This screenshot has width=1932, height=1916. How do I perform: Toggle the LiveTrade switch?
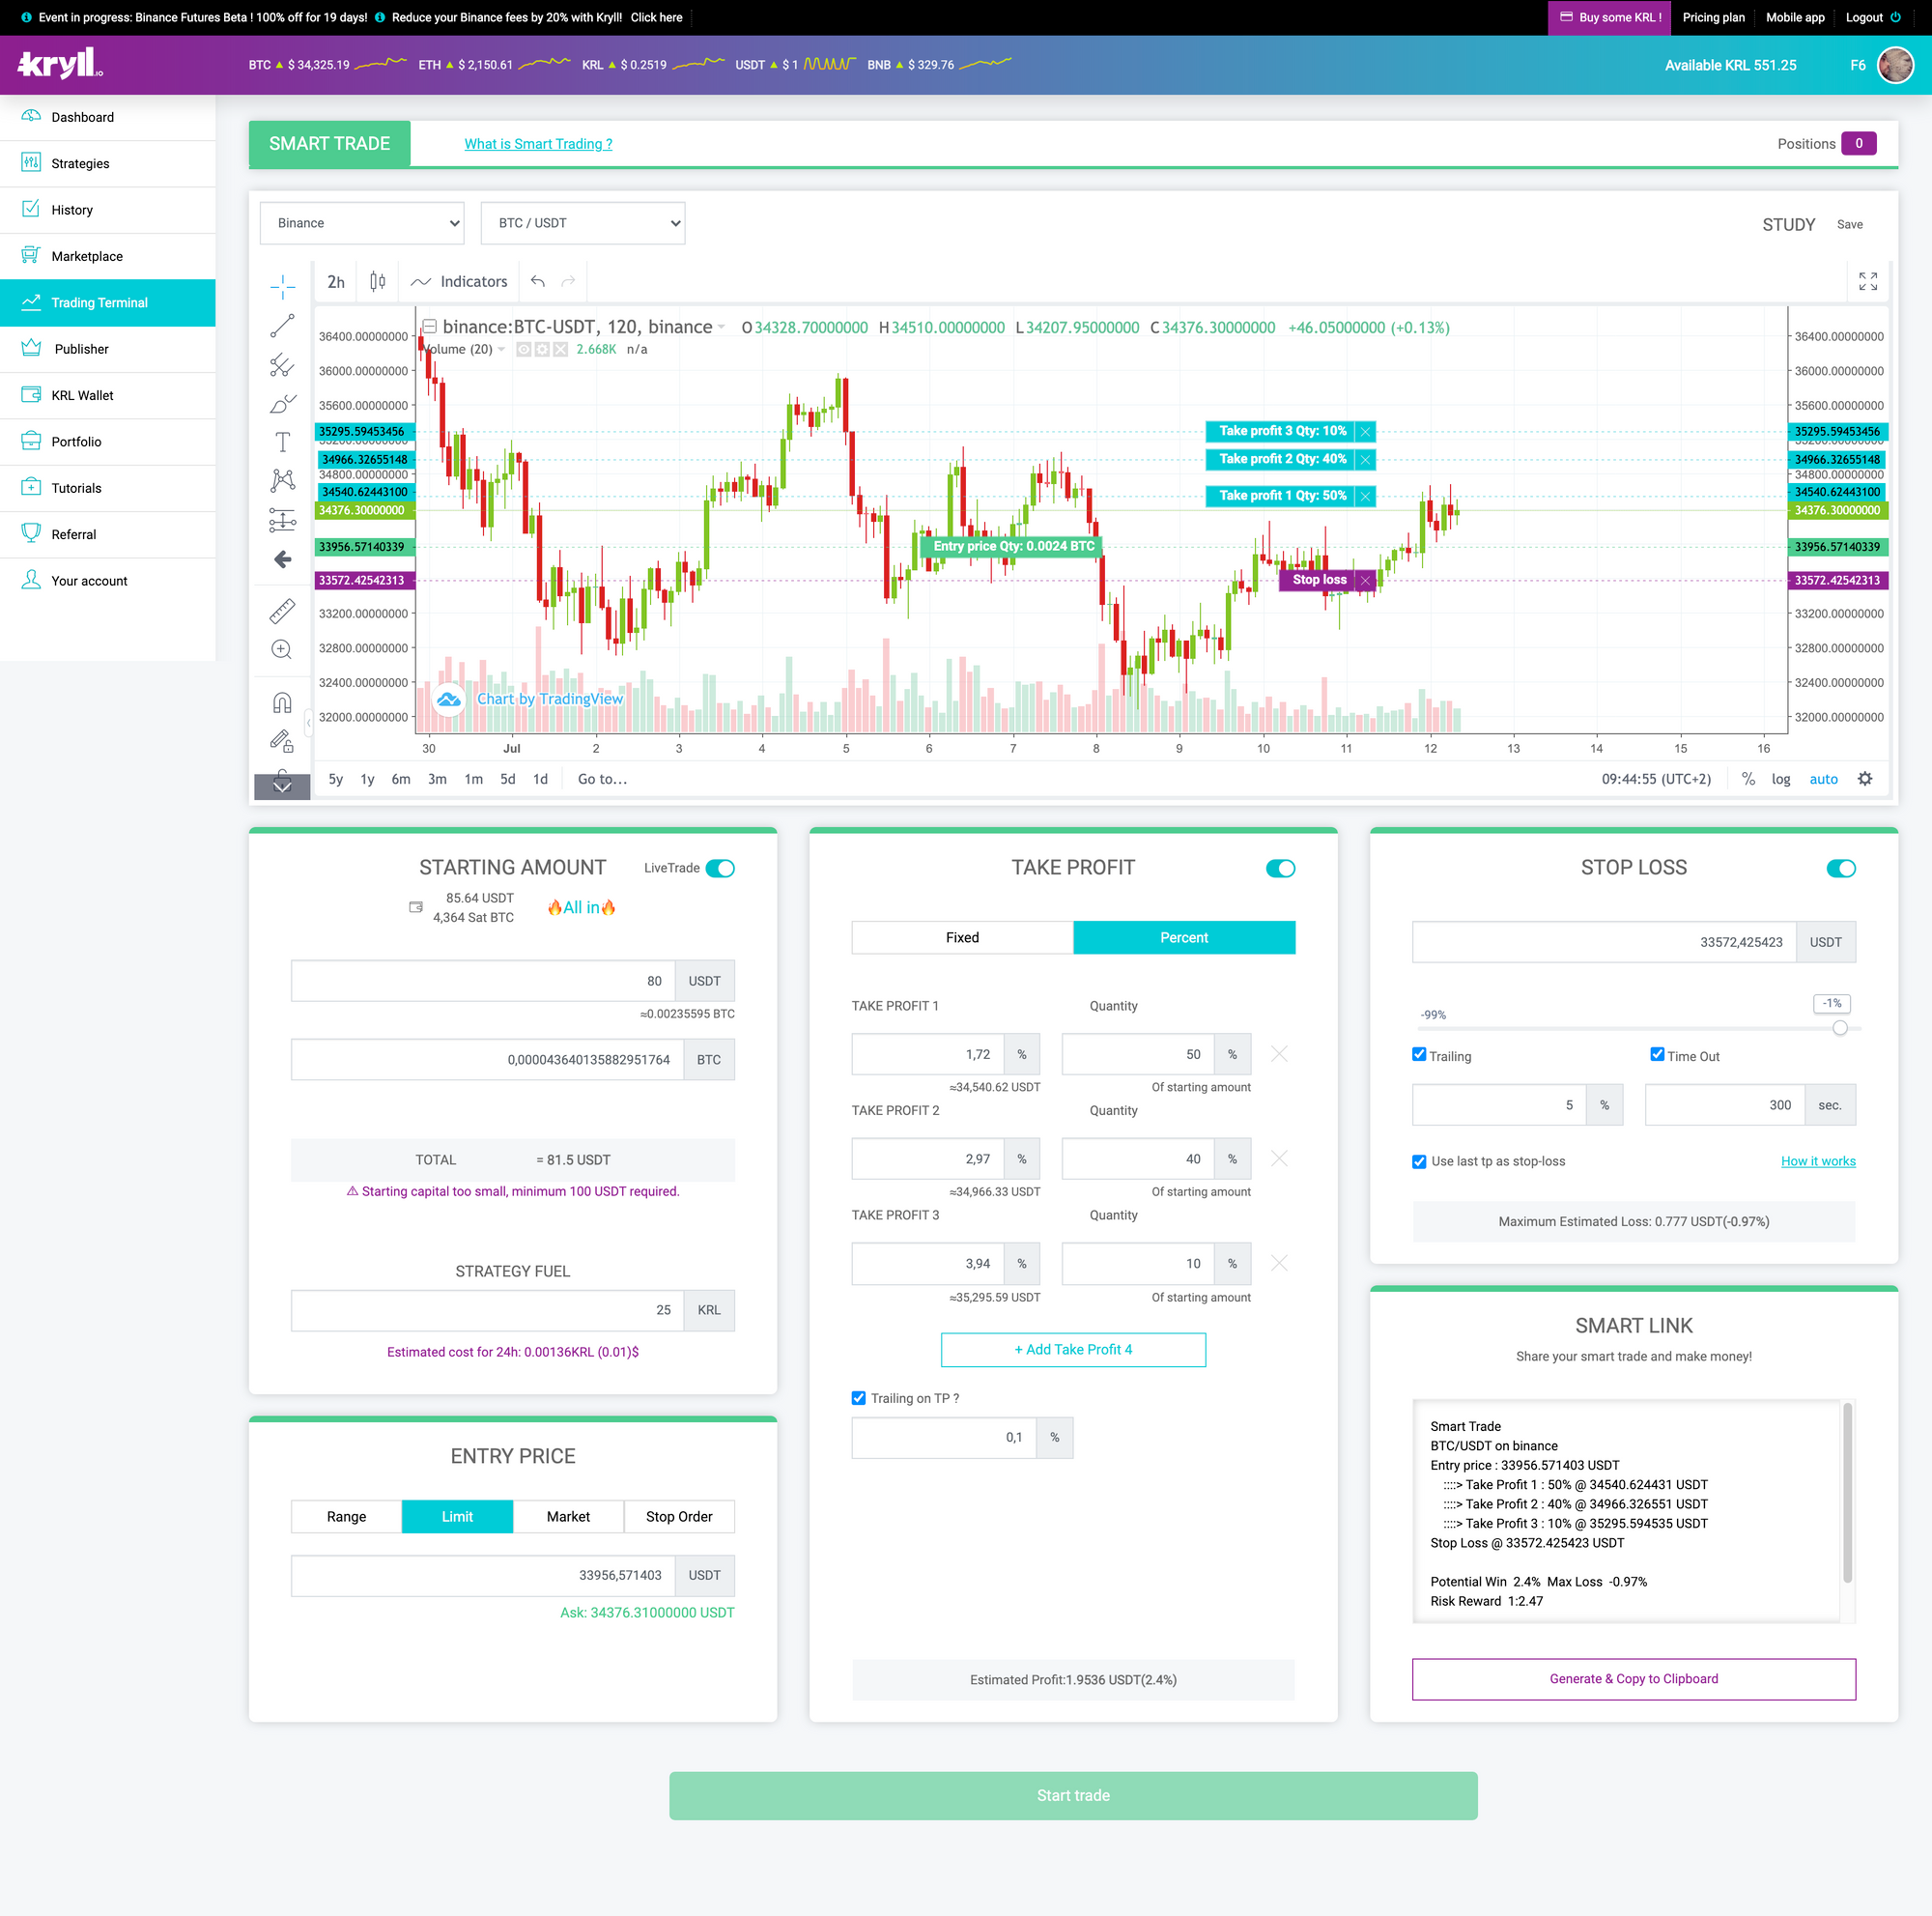point(720,868)
